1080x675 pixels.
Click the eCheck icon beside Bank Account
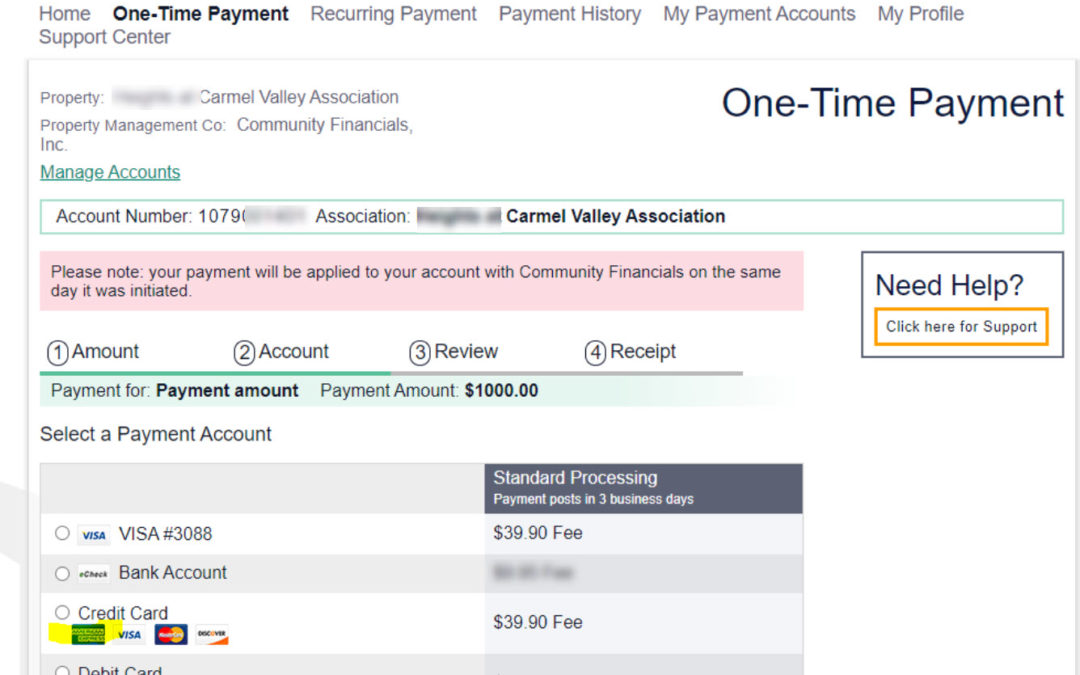(94, 574)
